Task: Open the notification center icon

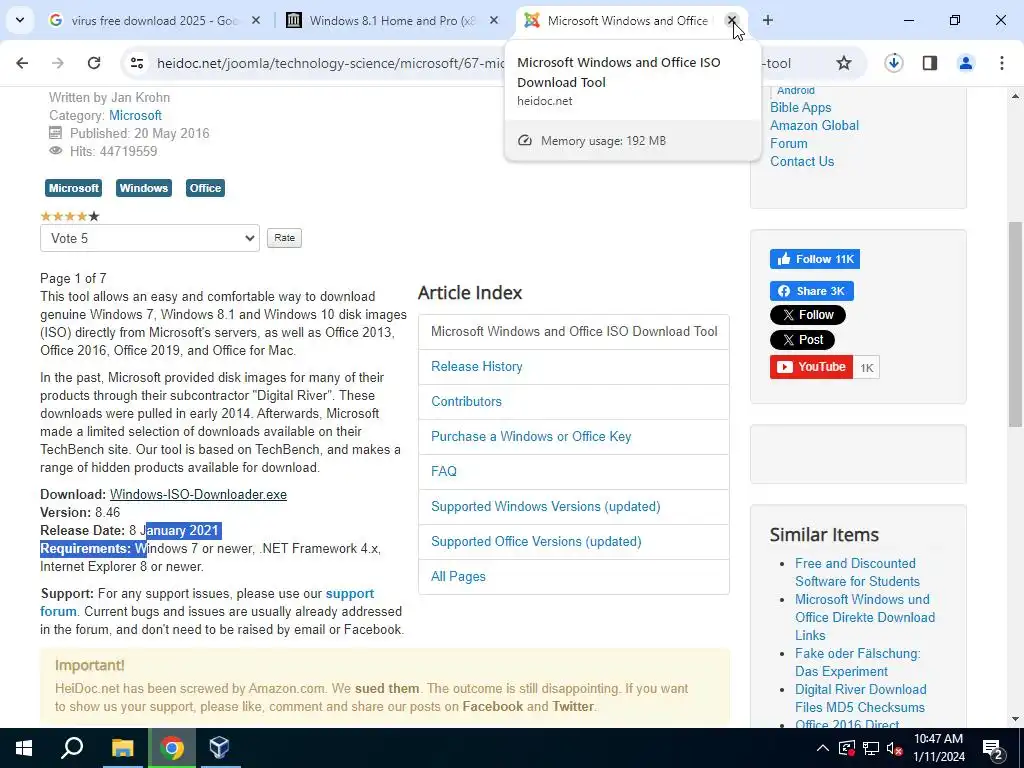Action: click(992, 748)
